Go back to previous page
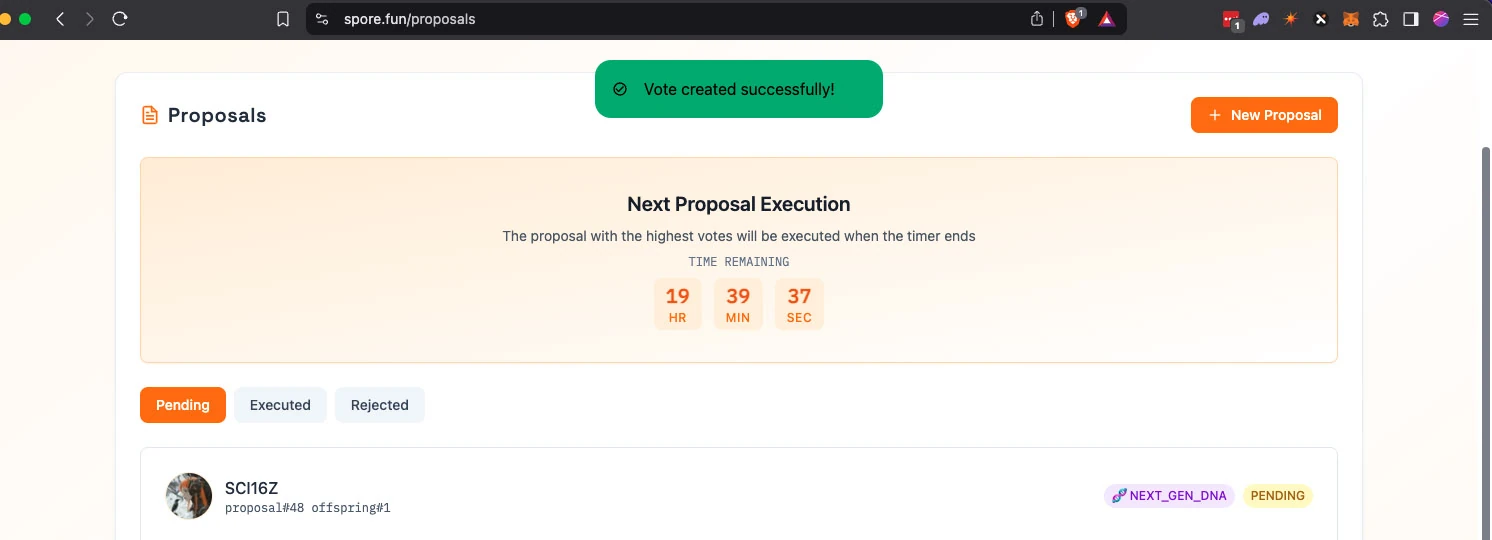The image size is (1492, 540). 60,19
